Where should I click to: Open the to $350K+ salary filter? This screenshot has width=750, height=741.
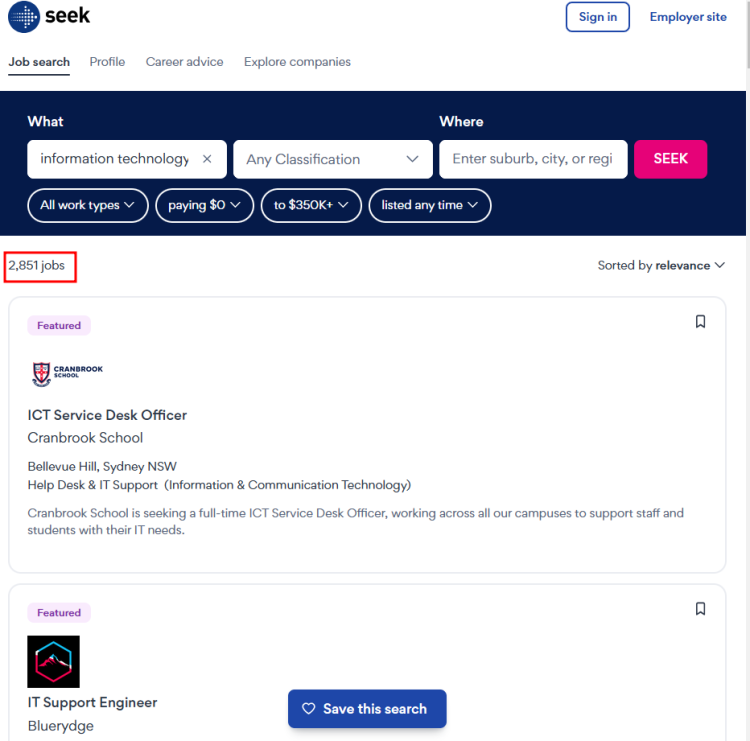tap(311, 205)
